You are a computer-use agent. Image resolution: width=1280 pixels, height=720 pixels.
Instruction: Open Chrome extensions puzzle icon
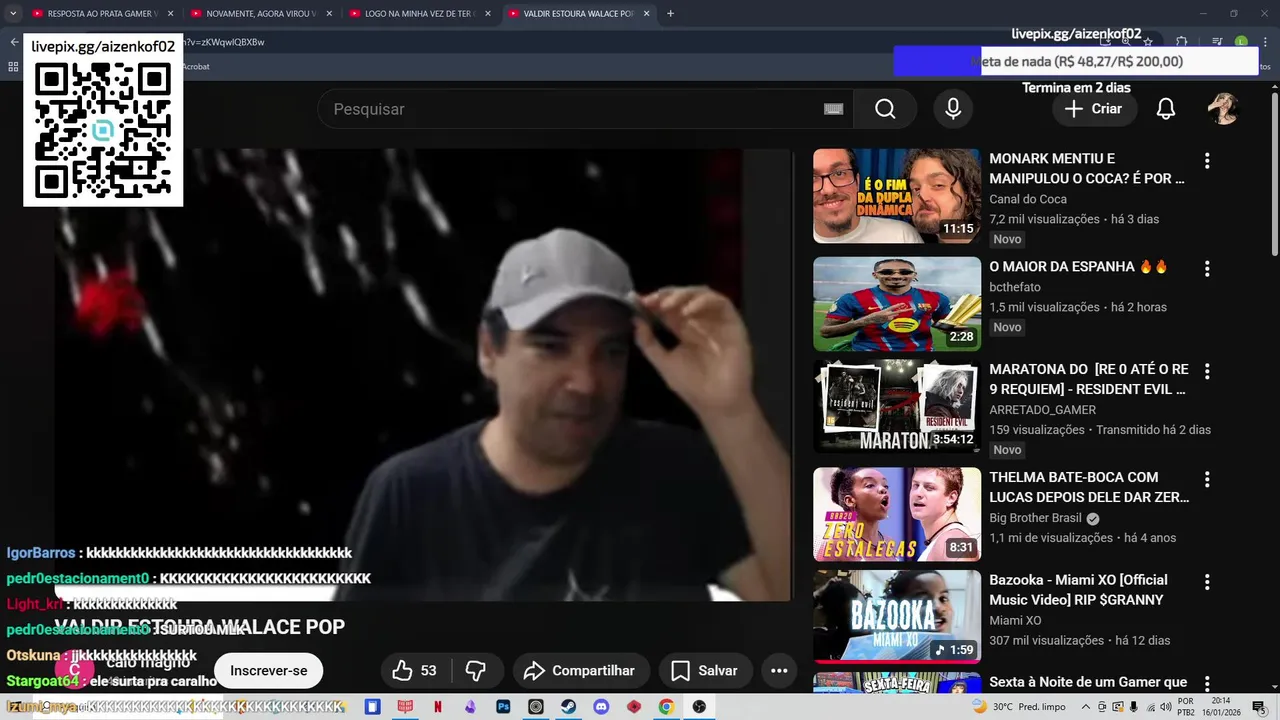pos(1181,42)
